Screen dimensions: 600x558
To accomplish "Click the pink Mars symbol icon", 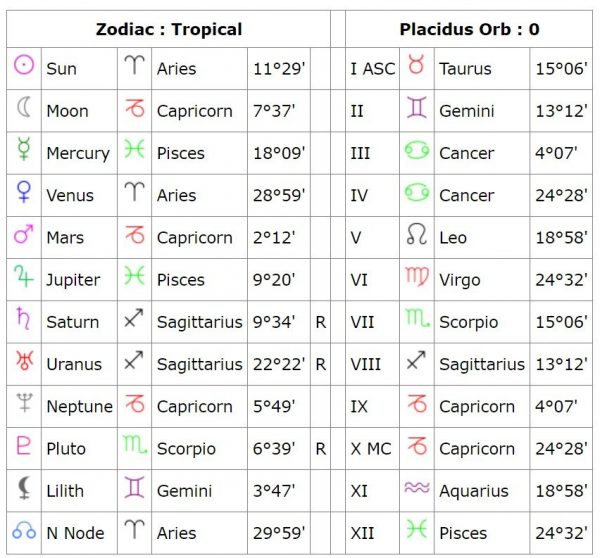I will (x=24, y=233).
